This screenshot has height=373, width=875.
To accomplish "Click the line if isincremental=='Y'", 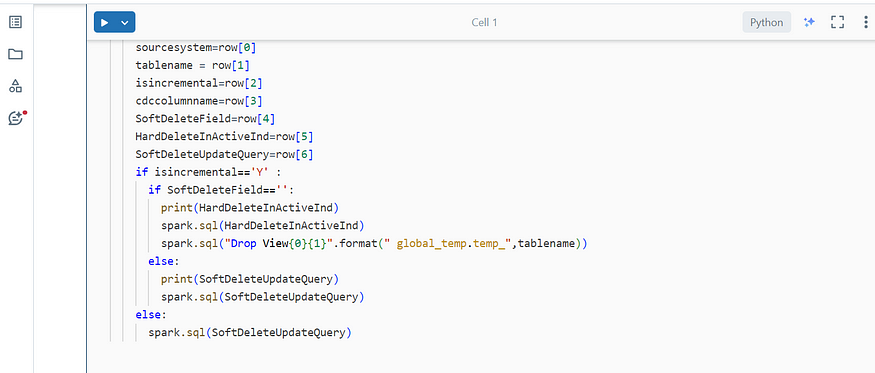I will (208, 173).
